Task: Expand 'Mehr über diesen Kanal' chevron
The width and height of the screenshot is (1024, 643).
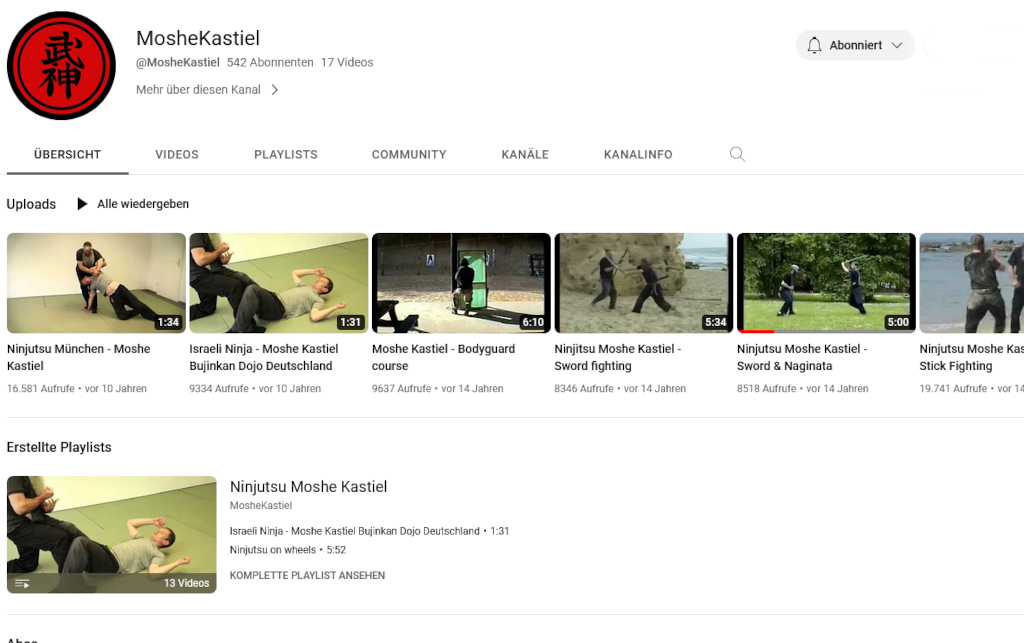Action: 275,89
